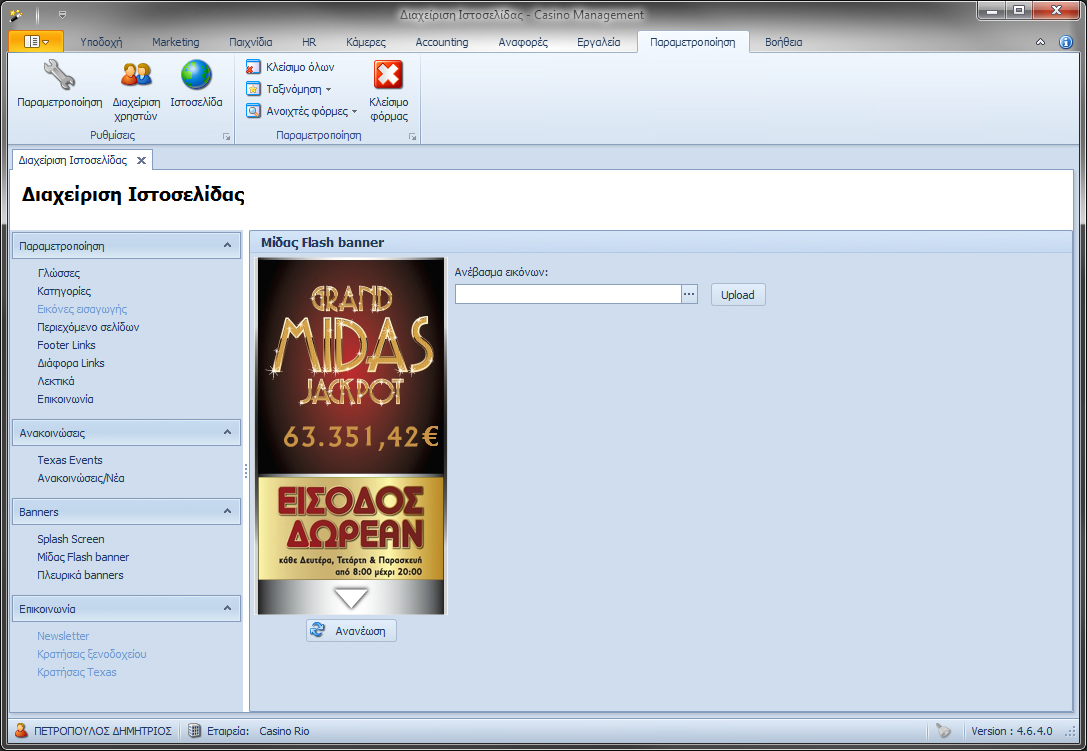1087x751 pixels.
Task: Click the blue info help icon
Action: point(1066,42)
